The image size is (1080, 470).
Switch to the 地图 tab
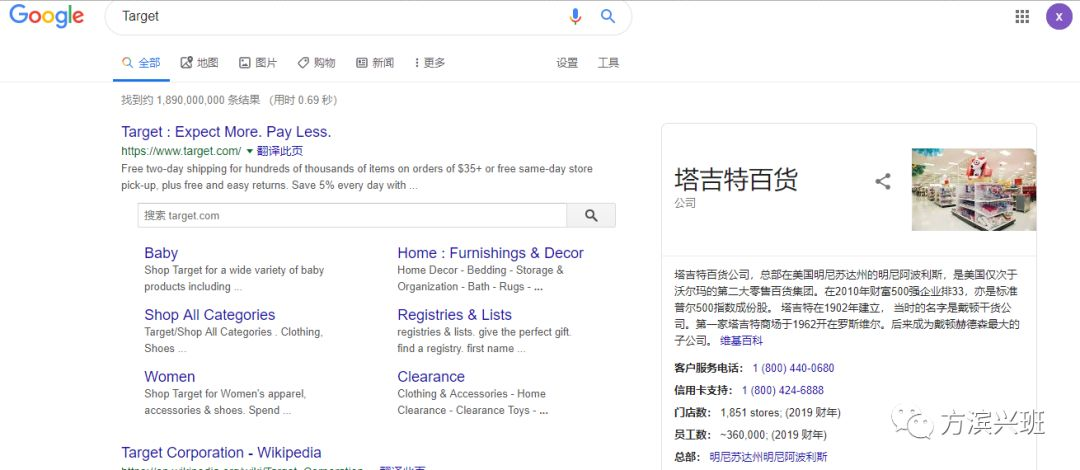pos(200,63)
